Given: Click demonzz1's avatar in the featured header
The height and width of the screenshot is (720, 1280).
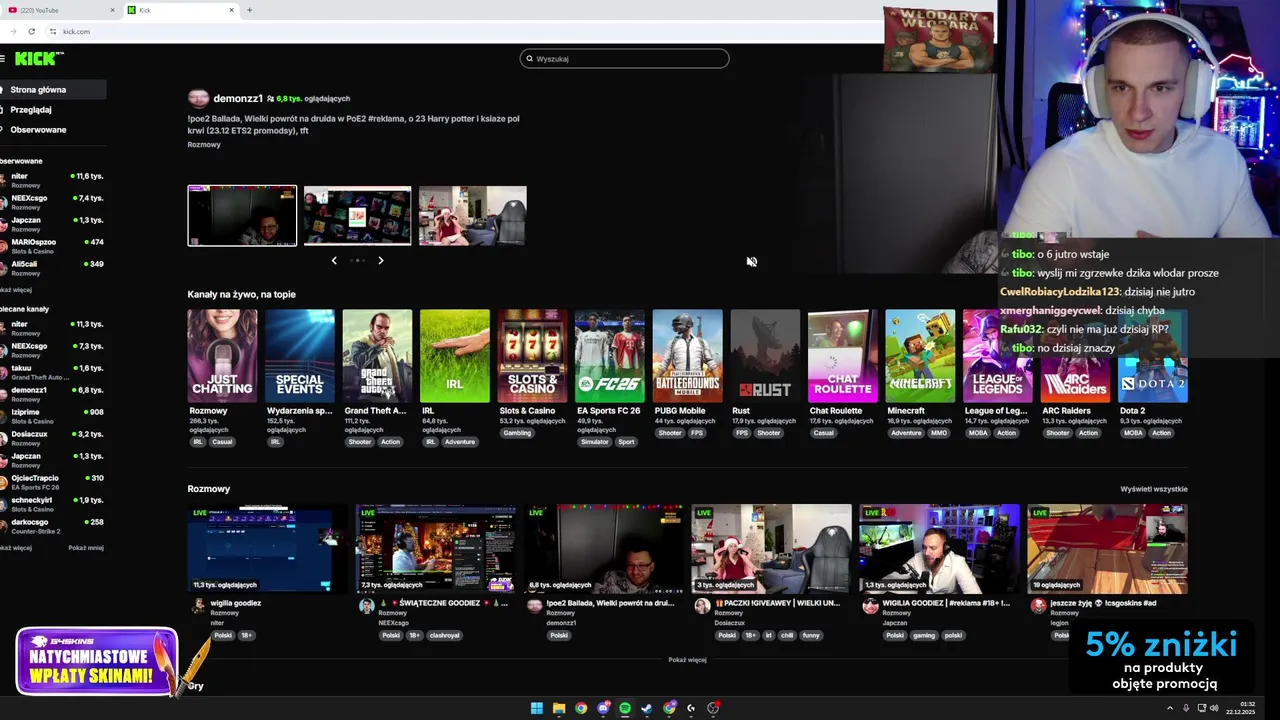Looking at the screenshot, I should pos(198,98).
